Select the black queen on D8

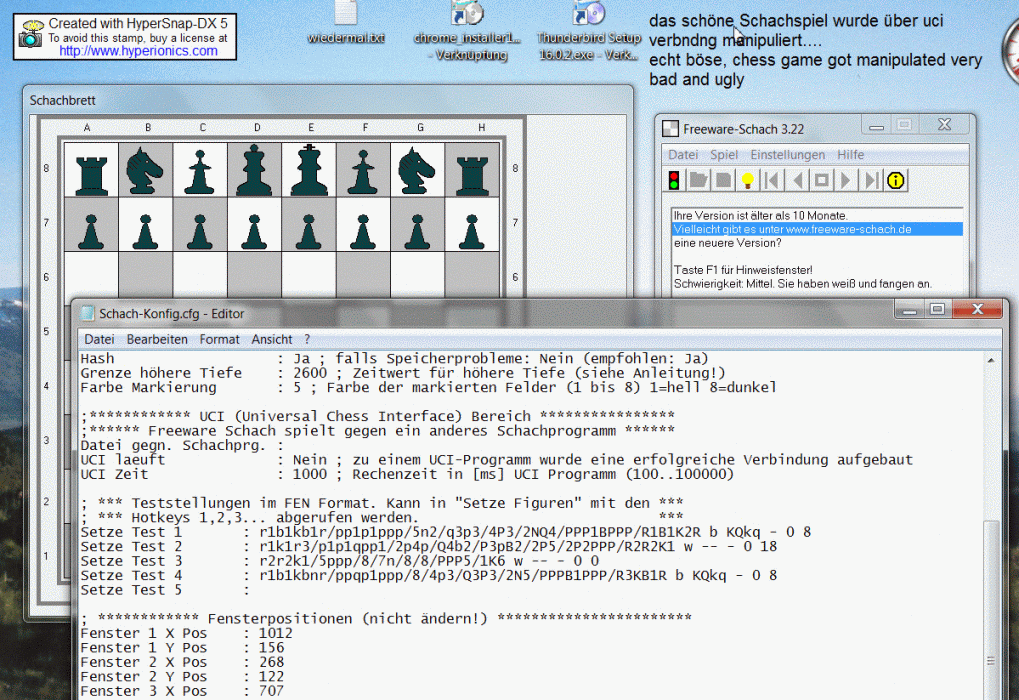point(255,170)
